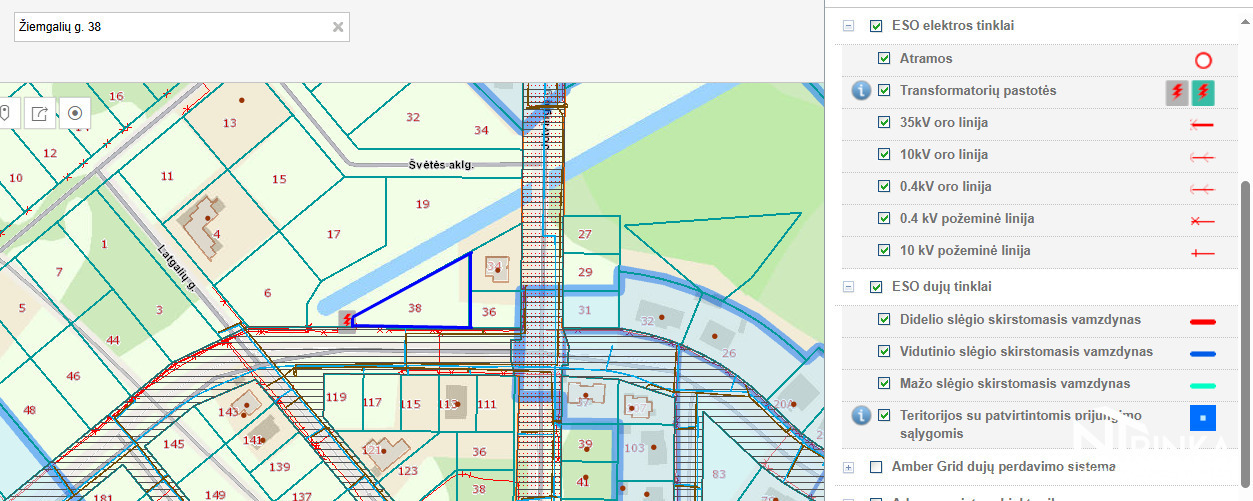Click the map marker pin tool
The height and width of the screenshot is (501, 1253).
[x=6, y=113]
